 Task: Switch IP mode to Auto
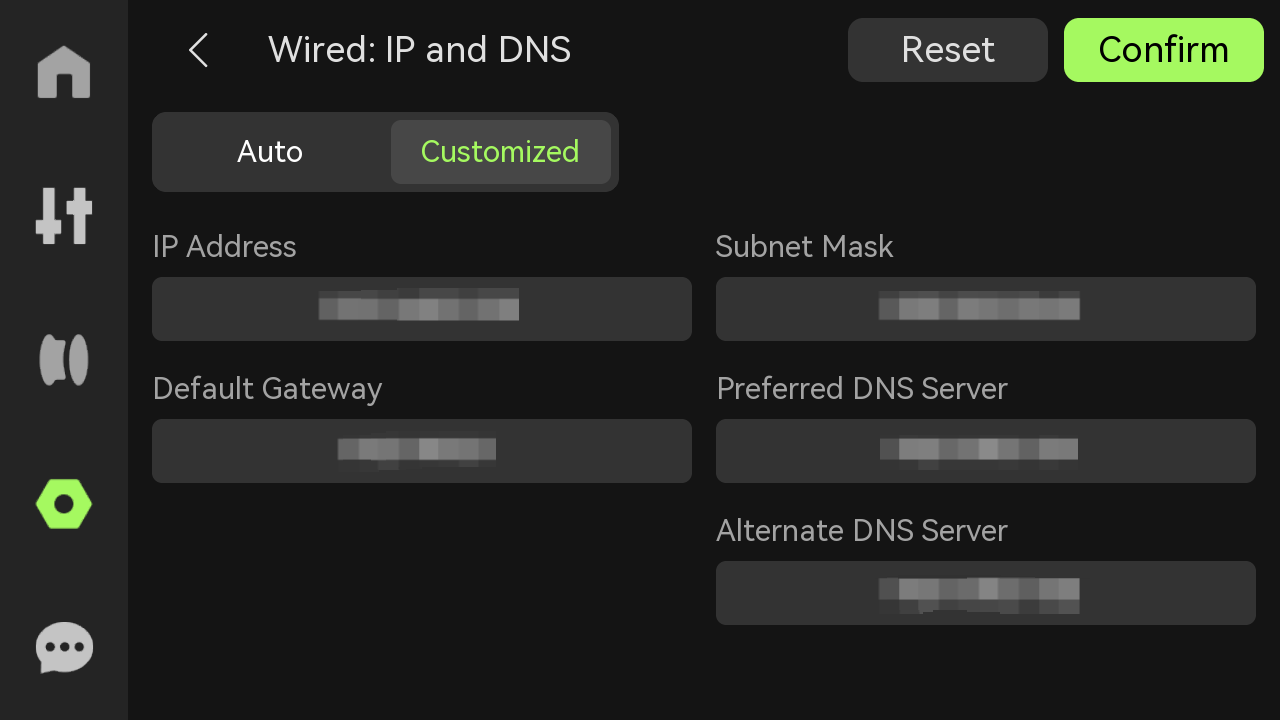pos(270,152)
